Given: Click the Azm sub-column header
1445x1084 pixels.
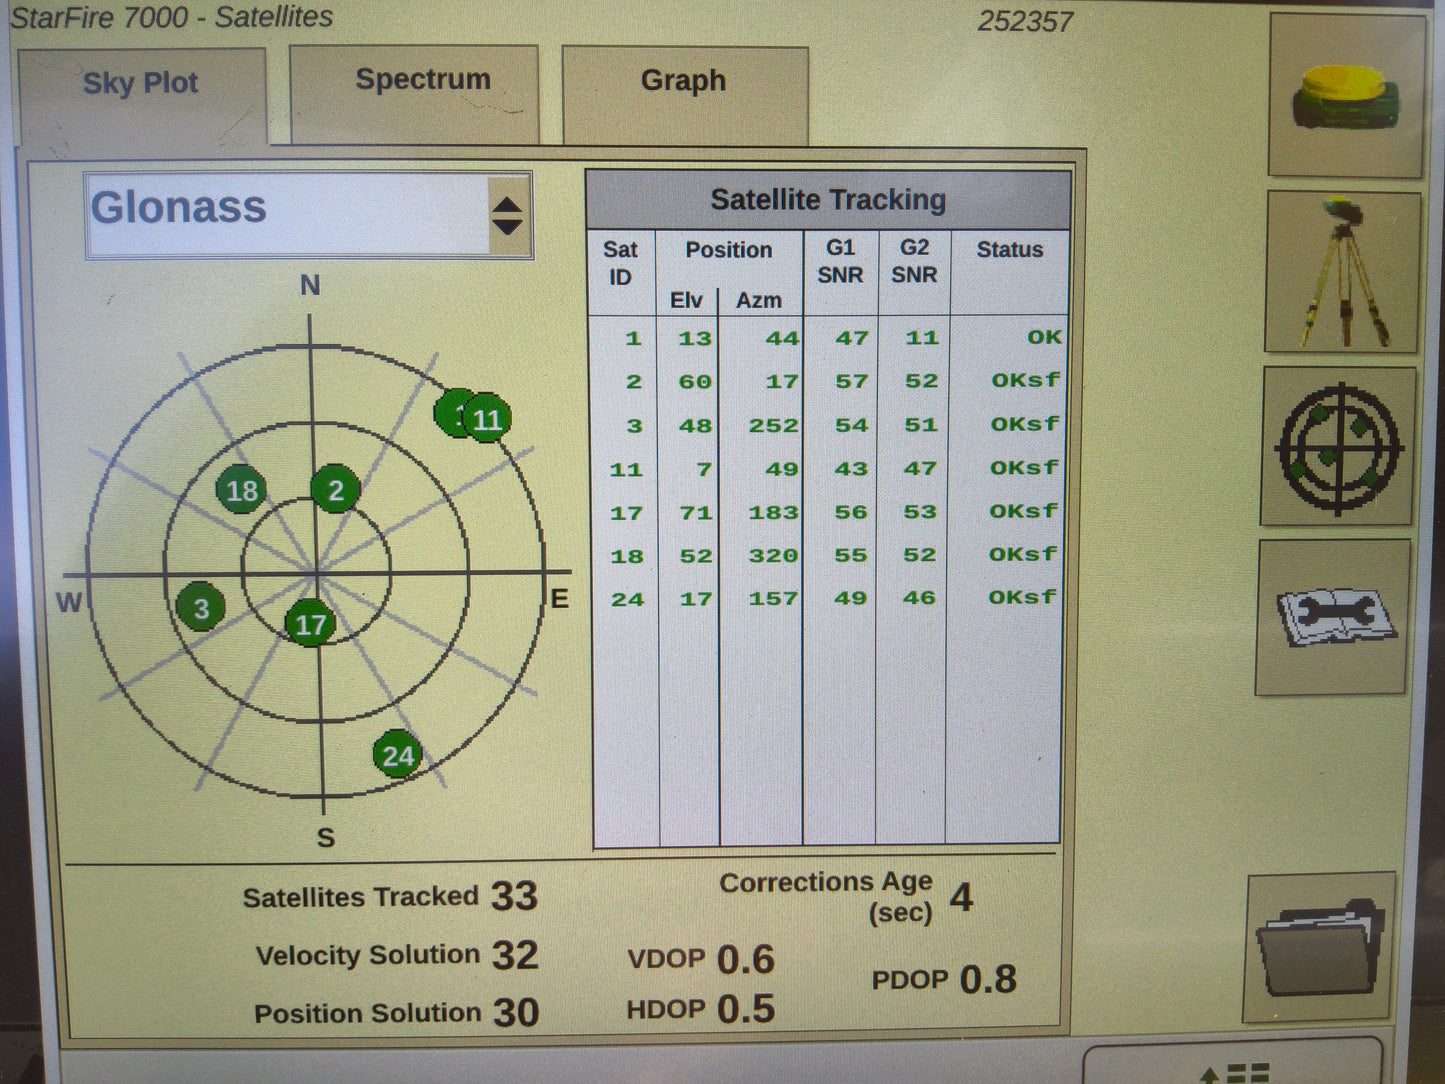Looking at the screenshot, I should coord(759,300).
